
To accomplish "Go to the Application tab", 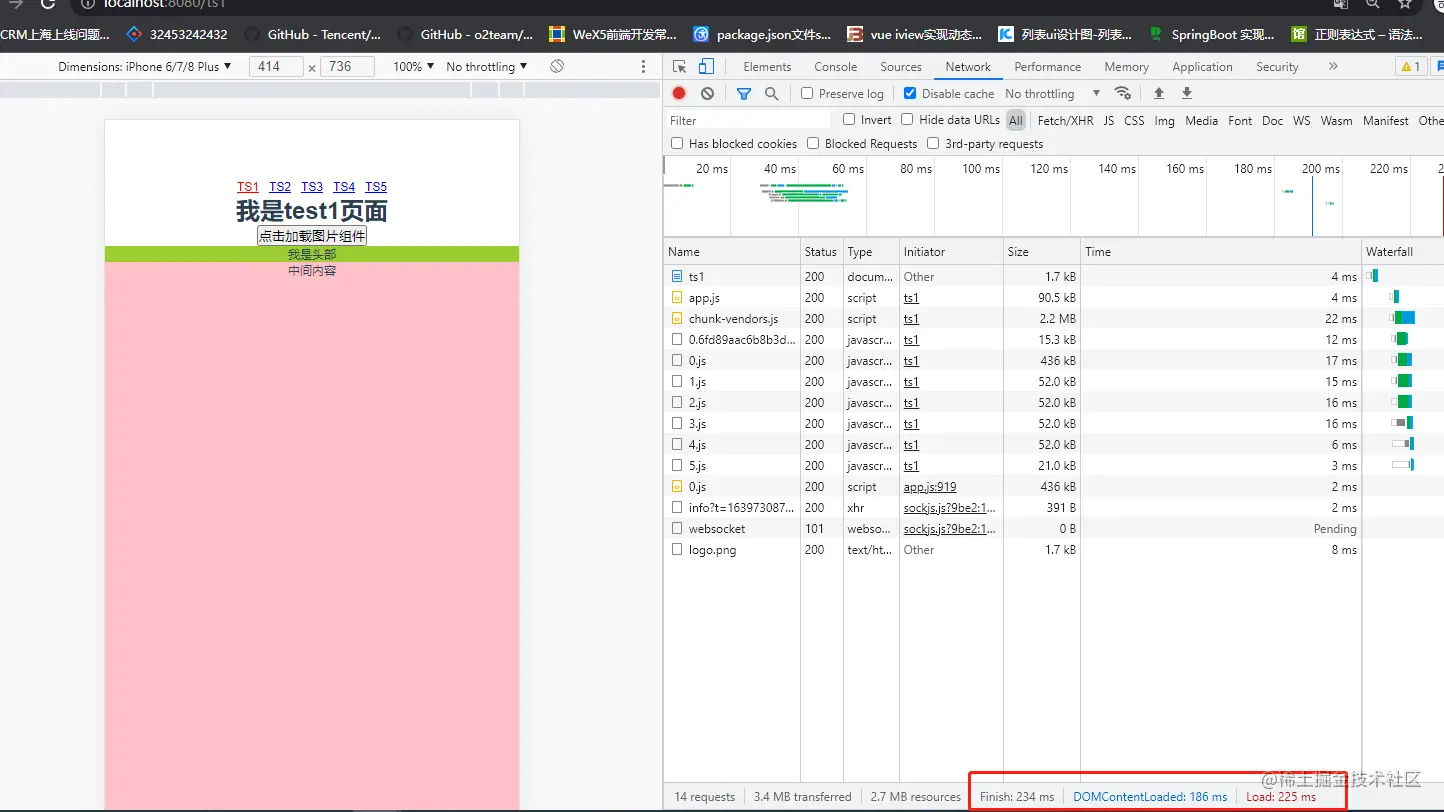I will (x=1202, y=67).
